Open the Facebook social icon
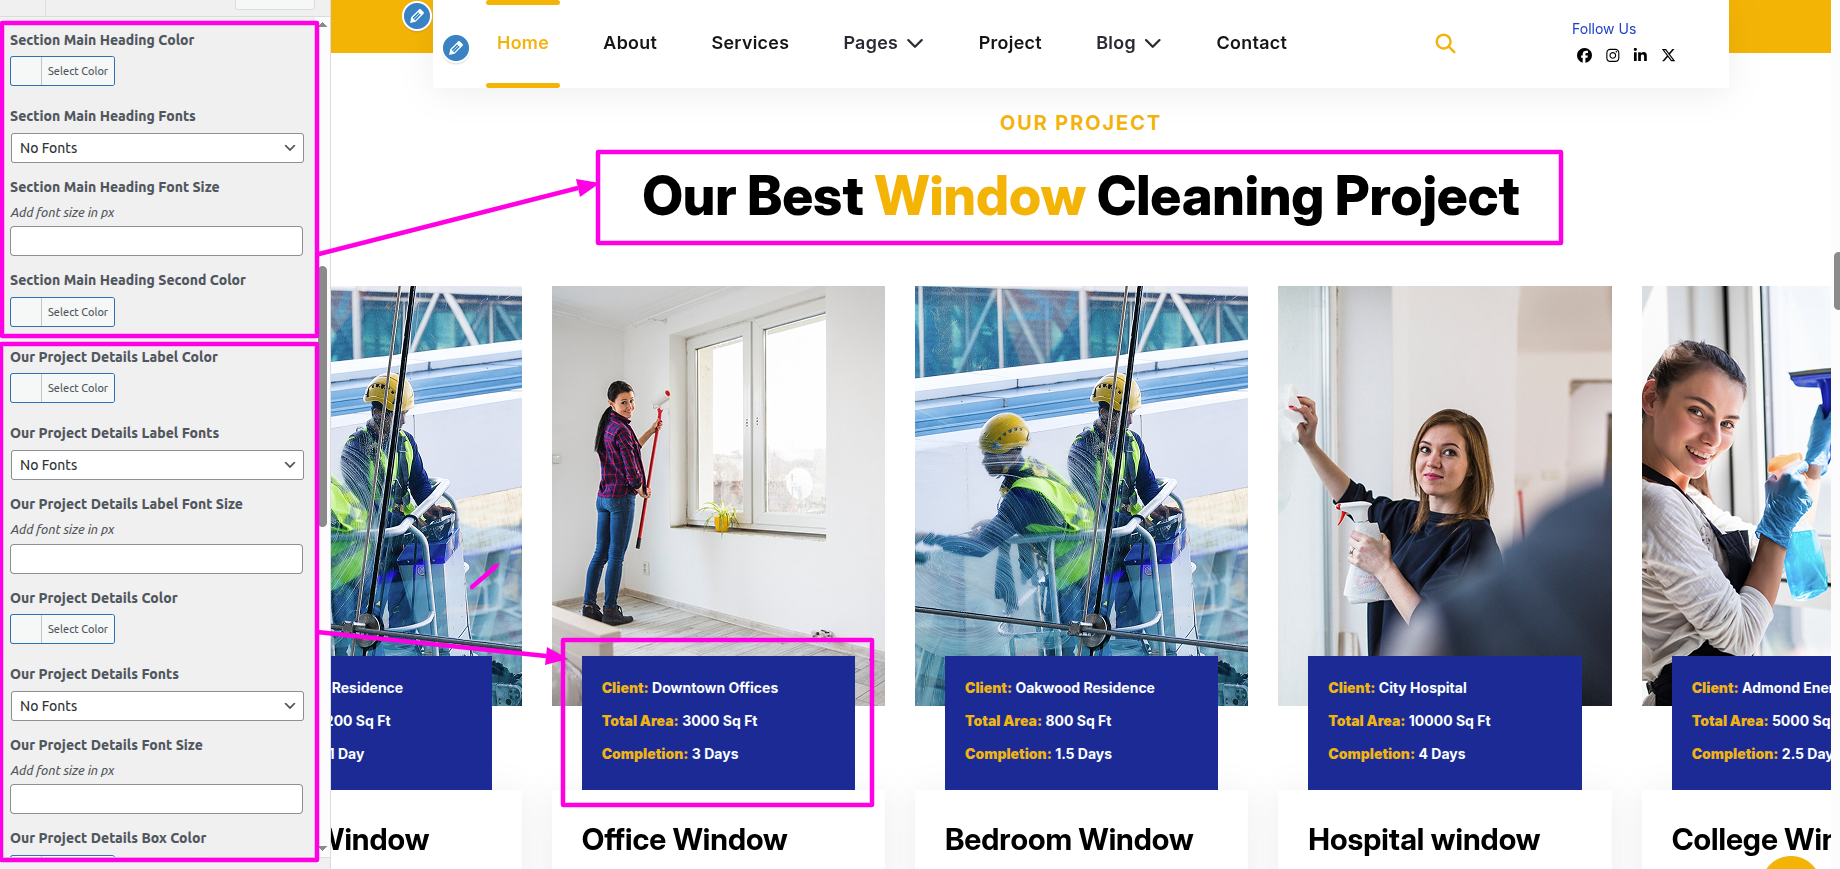Image resolution: width=1840 pixels, height=869 pixels. click(1584, 56)
